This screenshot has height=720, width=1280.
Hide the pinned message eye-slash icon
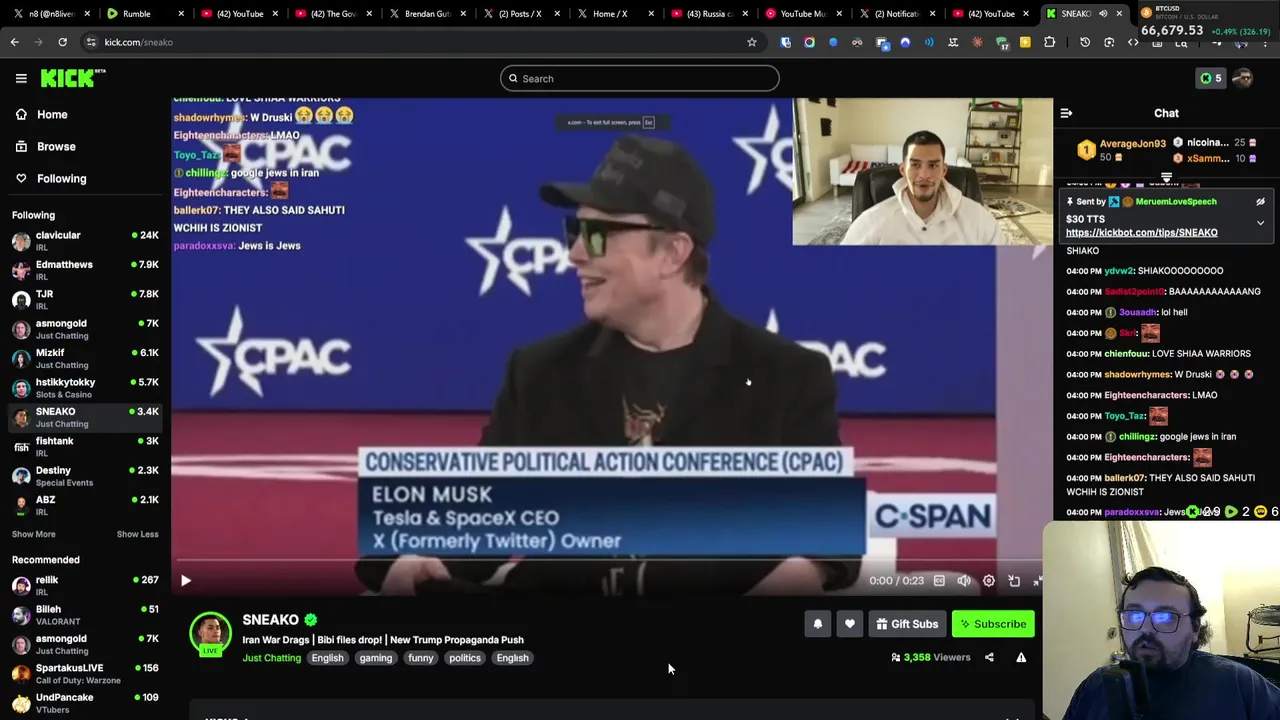(1260, 202)
